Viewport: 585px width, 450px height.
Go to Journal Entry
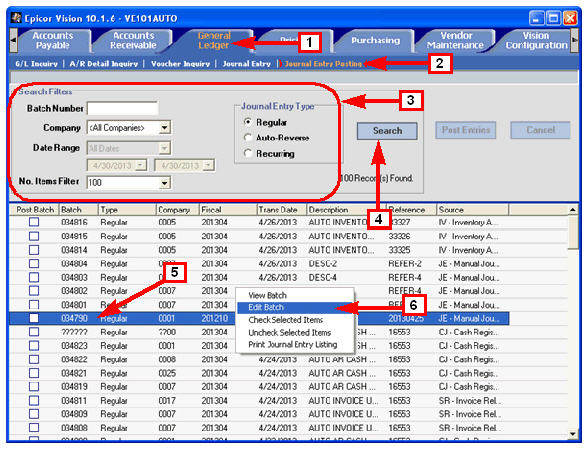pos(246,64)
